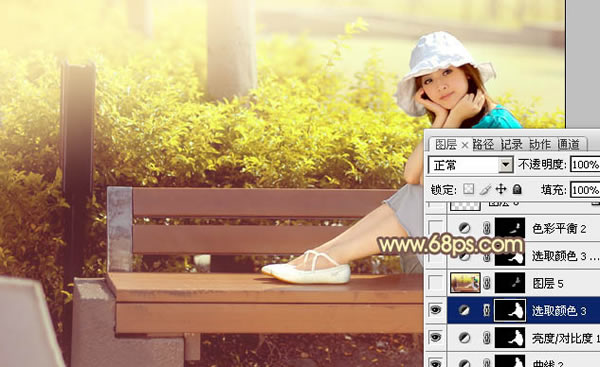Select the 亮度/对比度 1 layer mask thumbnail
Image resolution: width=600 pixels, height=367 pixels.
point(510,338)
